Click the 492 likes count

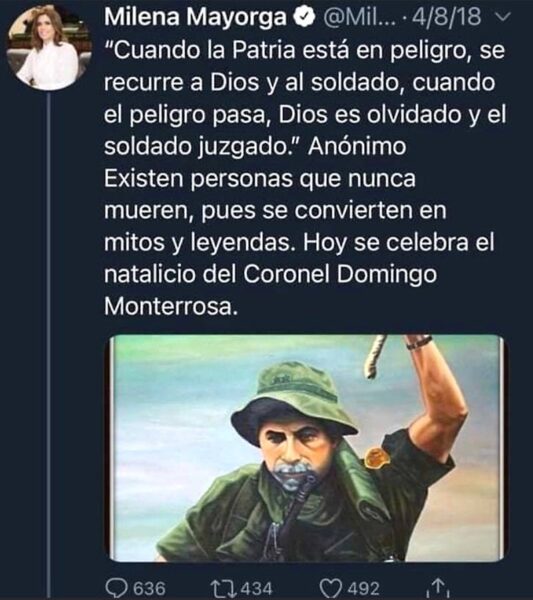[x=363, y=589]
